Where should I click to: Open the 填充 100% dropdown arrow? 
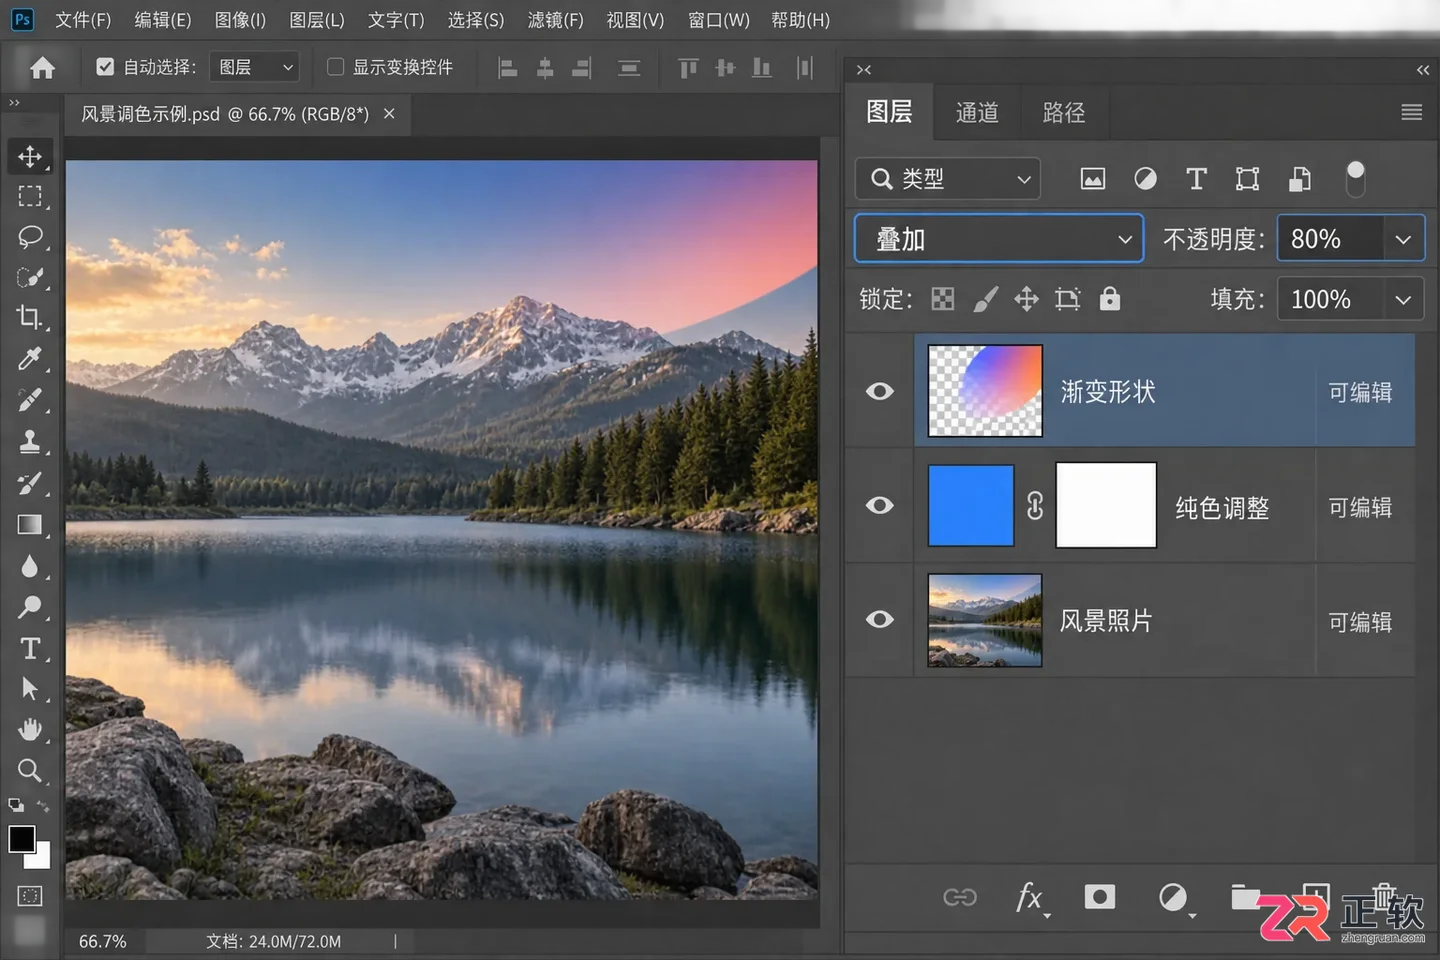tap(1403, 300)
